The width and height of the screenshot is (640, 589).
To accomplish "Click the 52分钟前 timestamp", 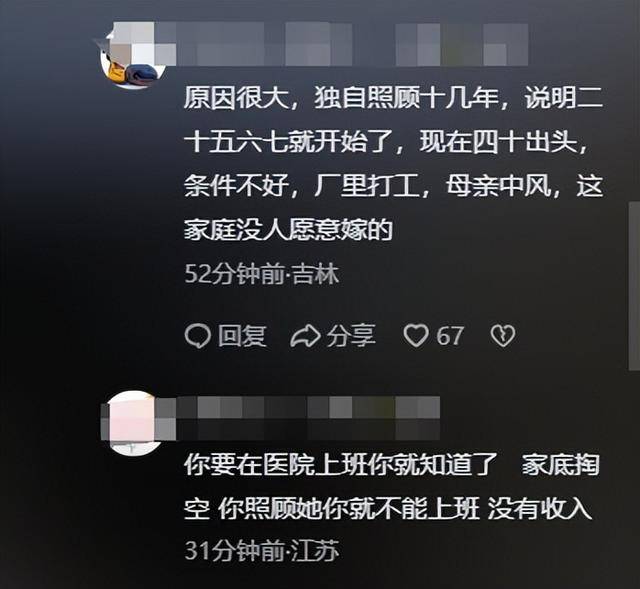I will point(233,274).
